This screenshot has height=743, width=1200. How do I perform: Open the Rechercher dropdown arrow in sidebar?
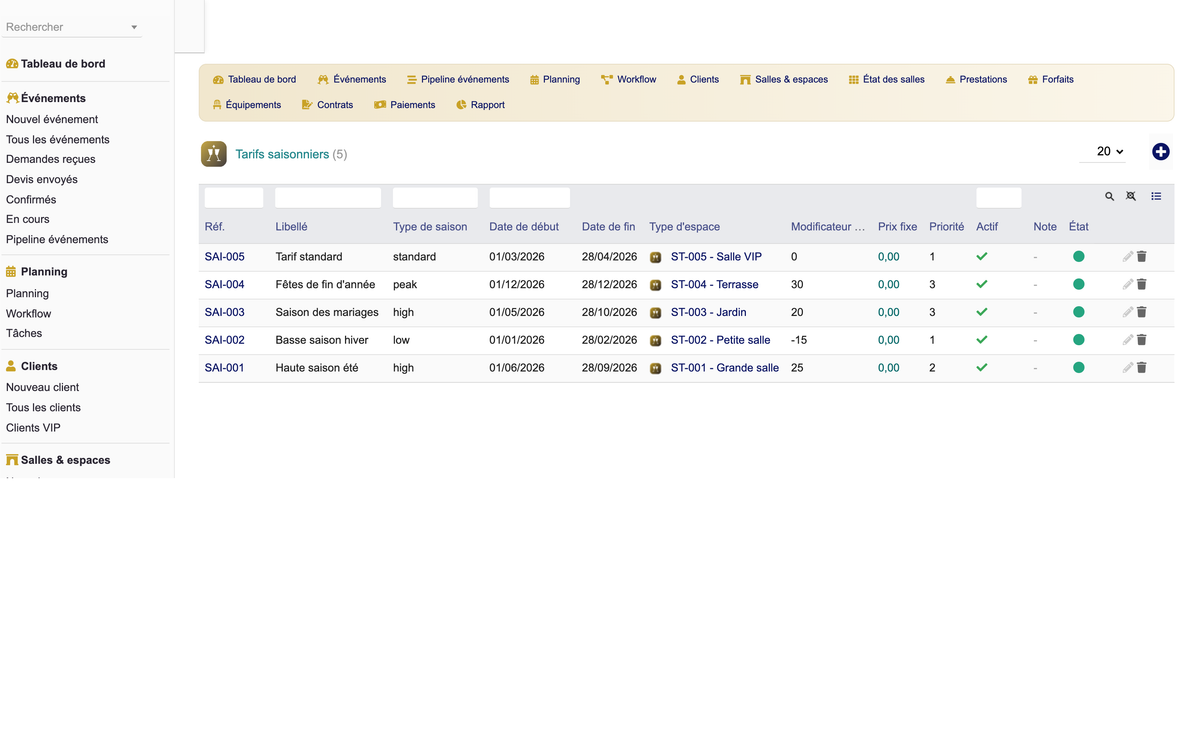134,28
